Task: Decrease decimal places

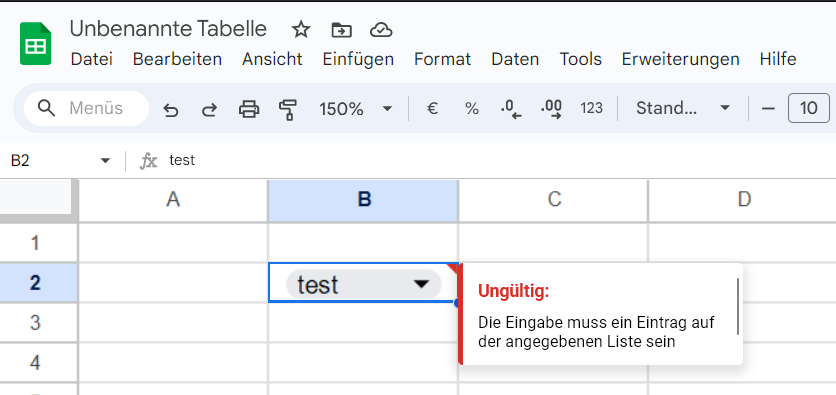Action: click(x=511, y=109)
